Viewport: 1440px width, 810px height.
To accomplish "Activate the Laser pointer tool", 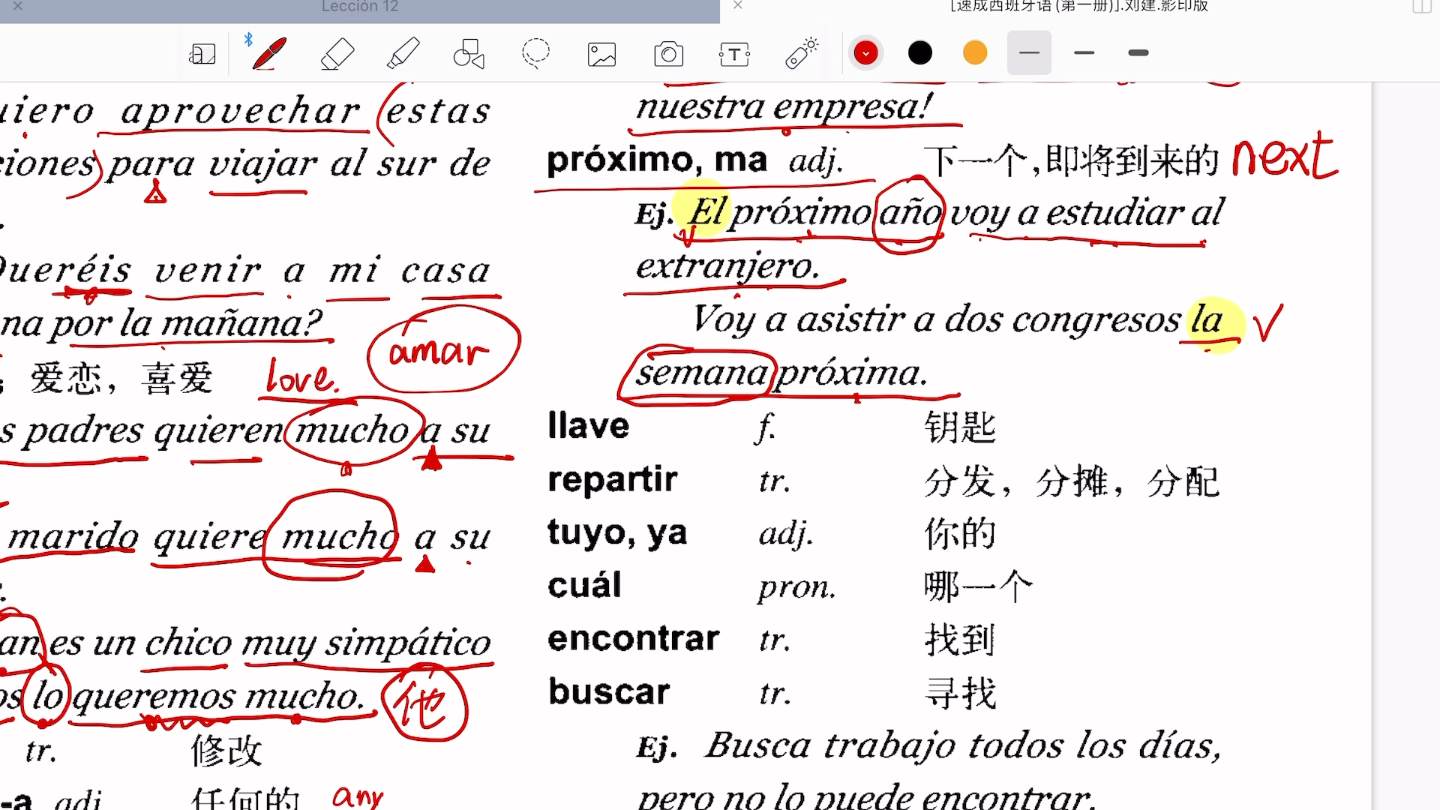I will coord(802,53).
